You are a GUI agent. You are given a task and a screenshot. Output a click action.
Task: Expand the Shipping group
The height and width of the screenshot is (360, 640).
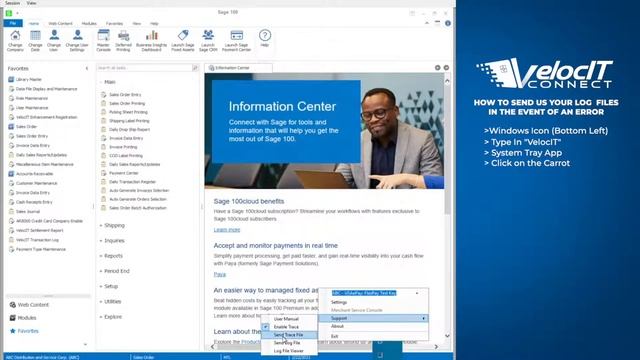101,225
